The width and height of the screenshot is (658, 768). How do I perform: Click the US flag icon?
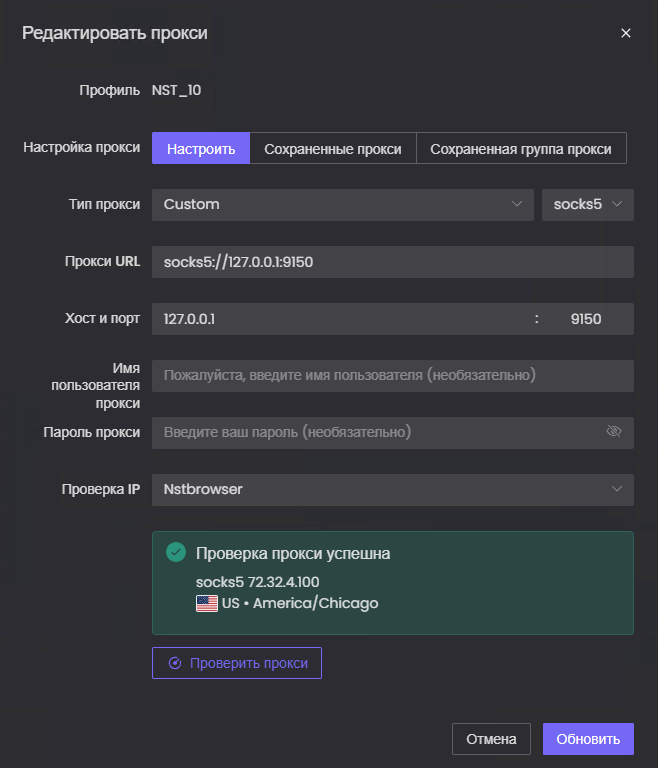click(207, 603)
